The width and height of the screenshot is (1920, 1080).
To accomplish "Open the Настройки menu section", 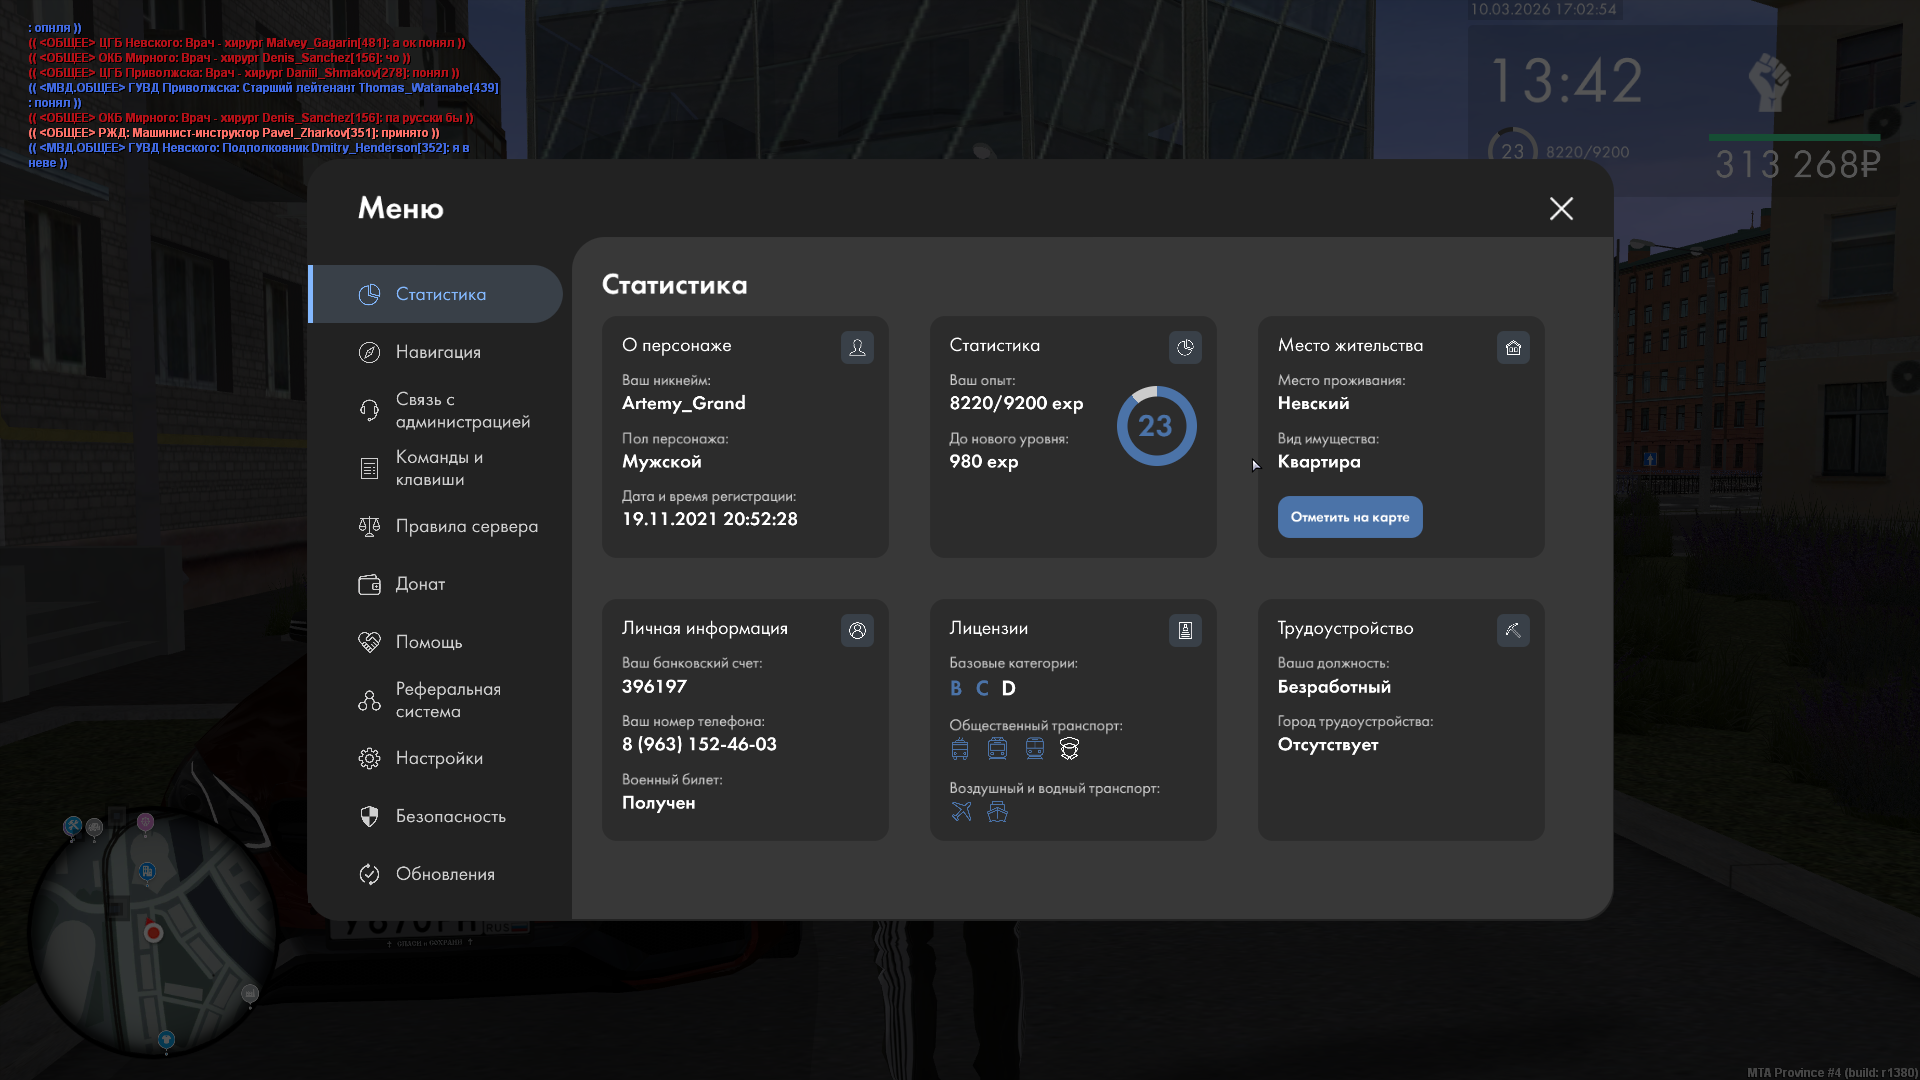I will pyautogui.click(x=438, y=758).
